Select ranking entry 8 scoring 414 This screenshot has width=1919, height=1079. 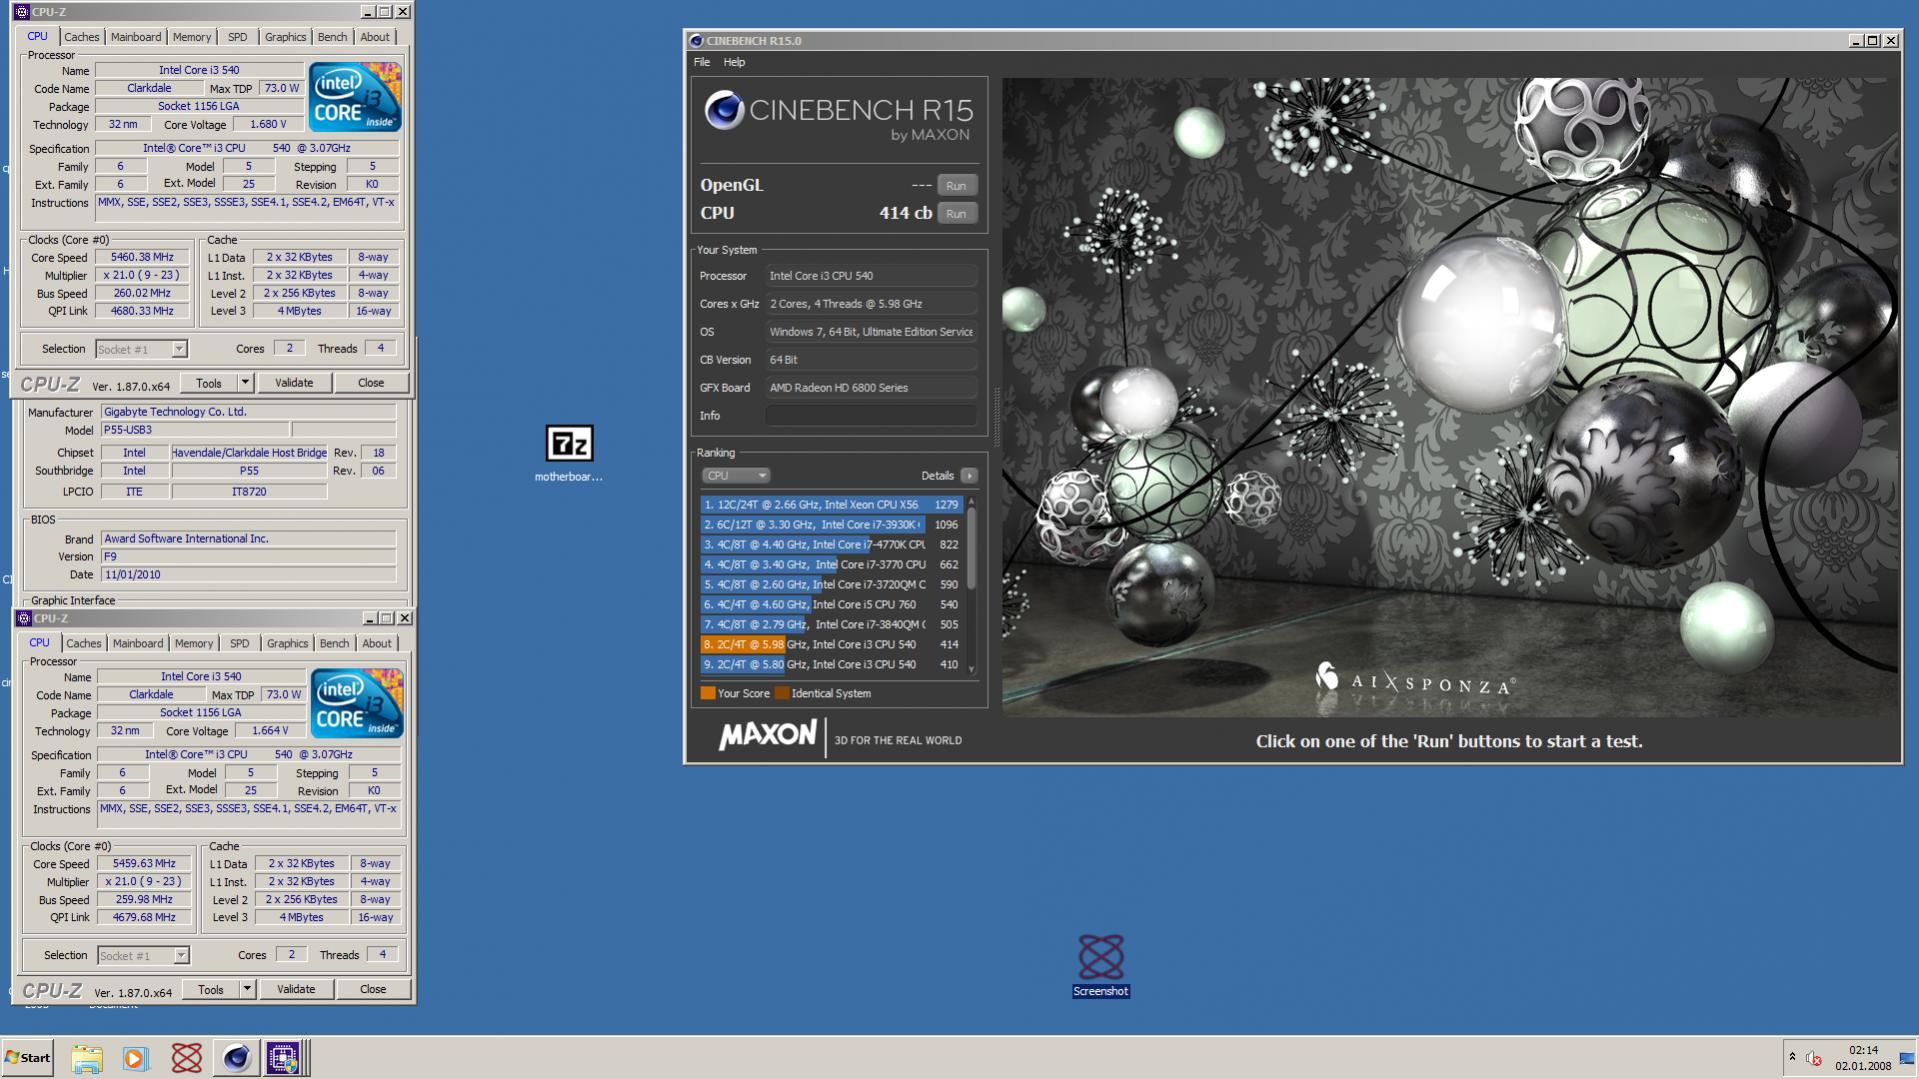pos(831,645)
